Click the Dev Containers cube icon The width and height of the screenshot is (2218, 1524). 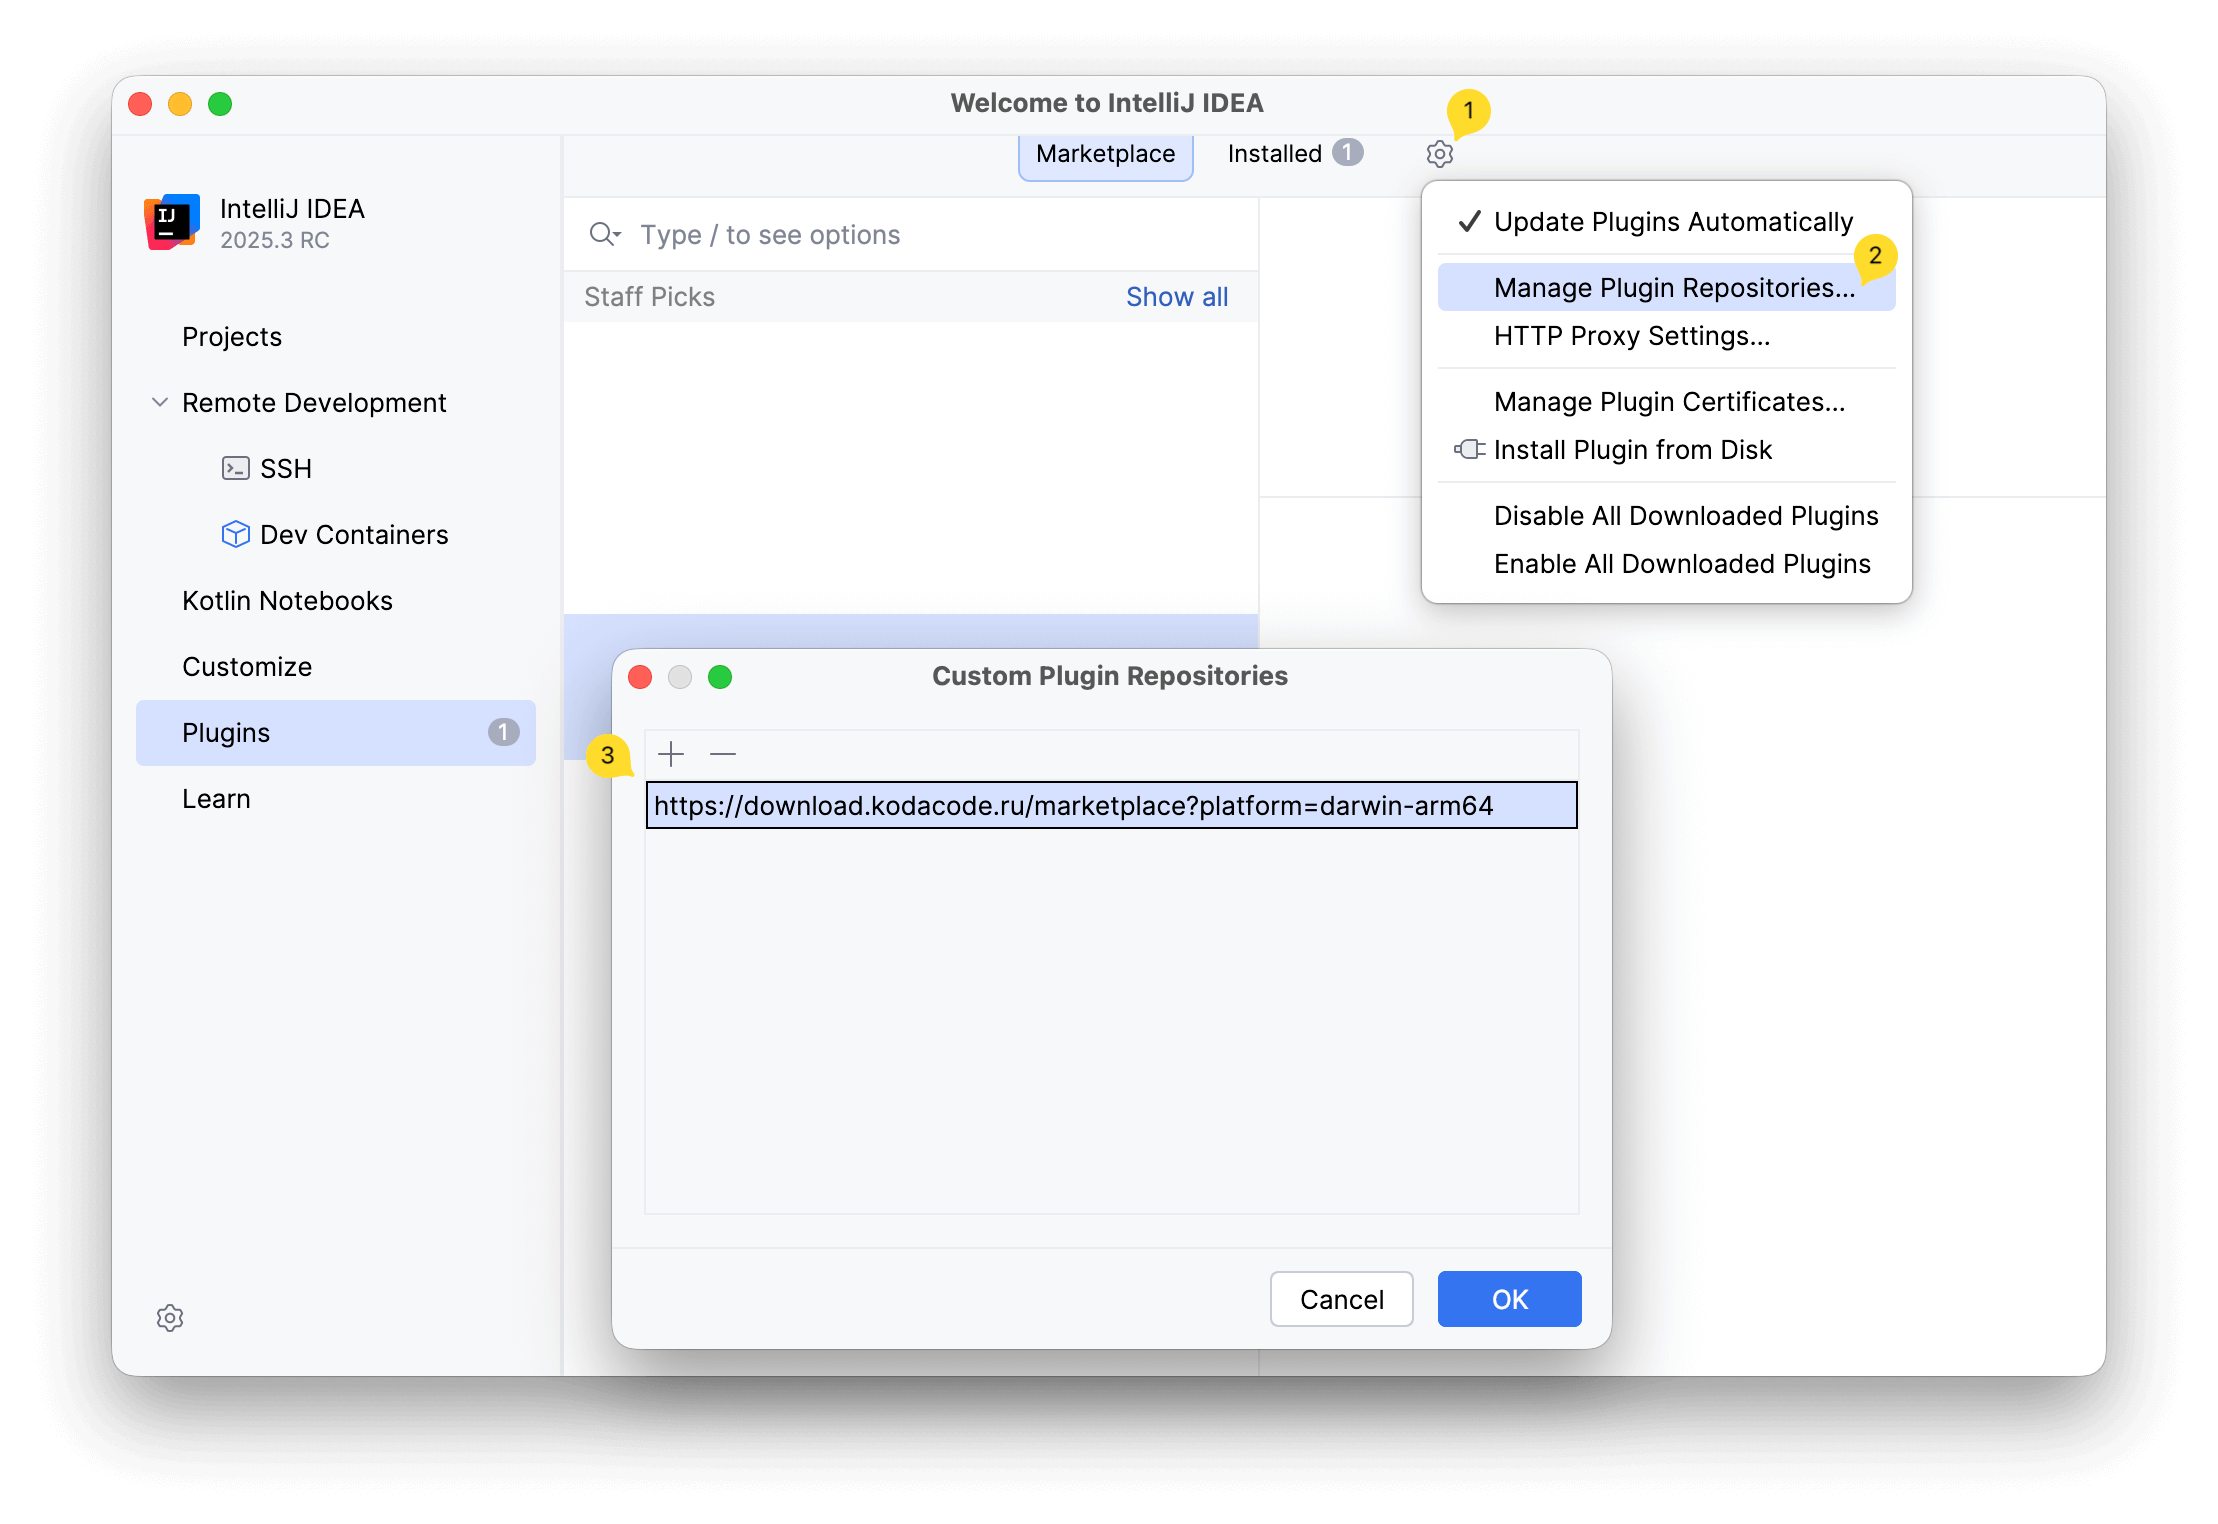tap(235, 534)
